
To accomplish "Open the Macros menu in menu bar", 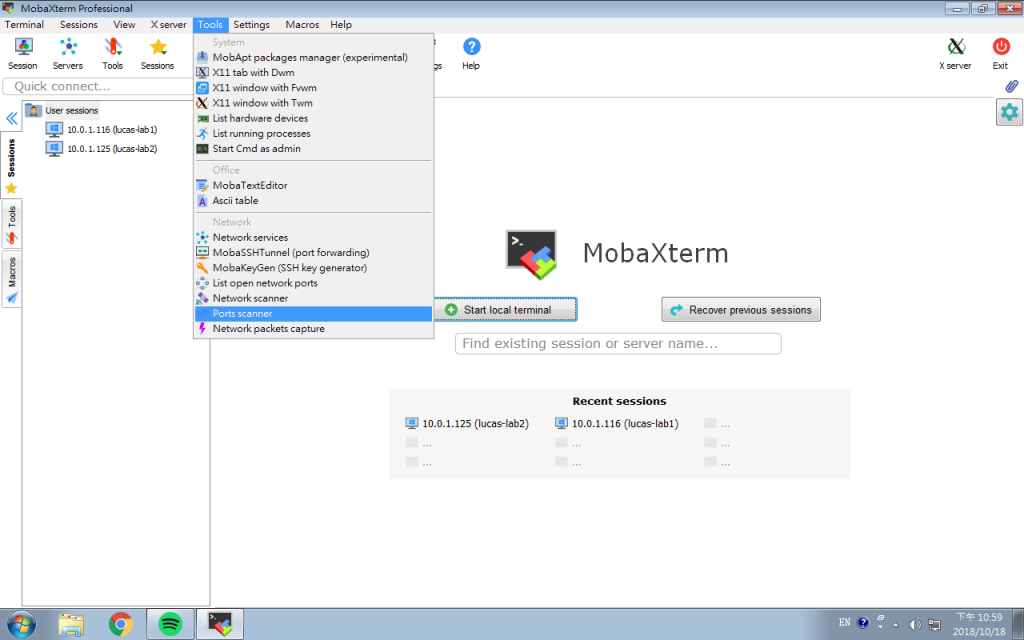I will coord(302,24).
